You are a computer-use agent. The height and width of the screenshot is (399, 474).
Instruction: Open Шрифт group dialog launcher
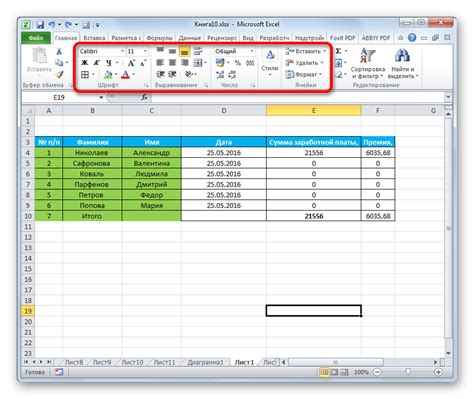click(146, 86)
